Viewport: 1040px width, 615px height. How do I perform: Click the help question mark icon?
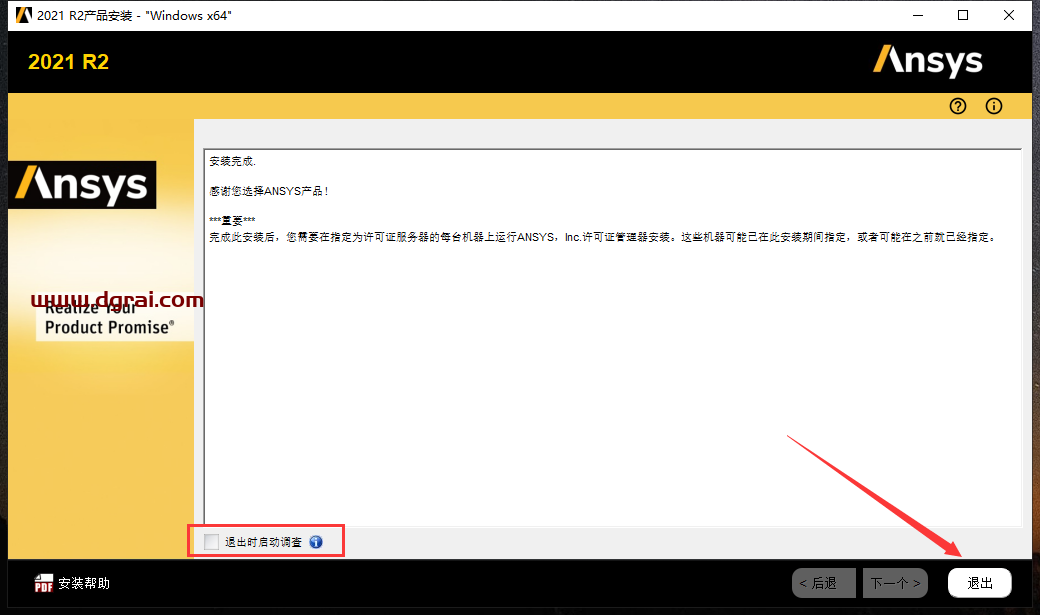pos(958,106)
